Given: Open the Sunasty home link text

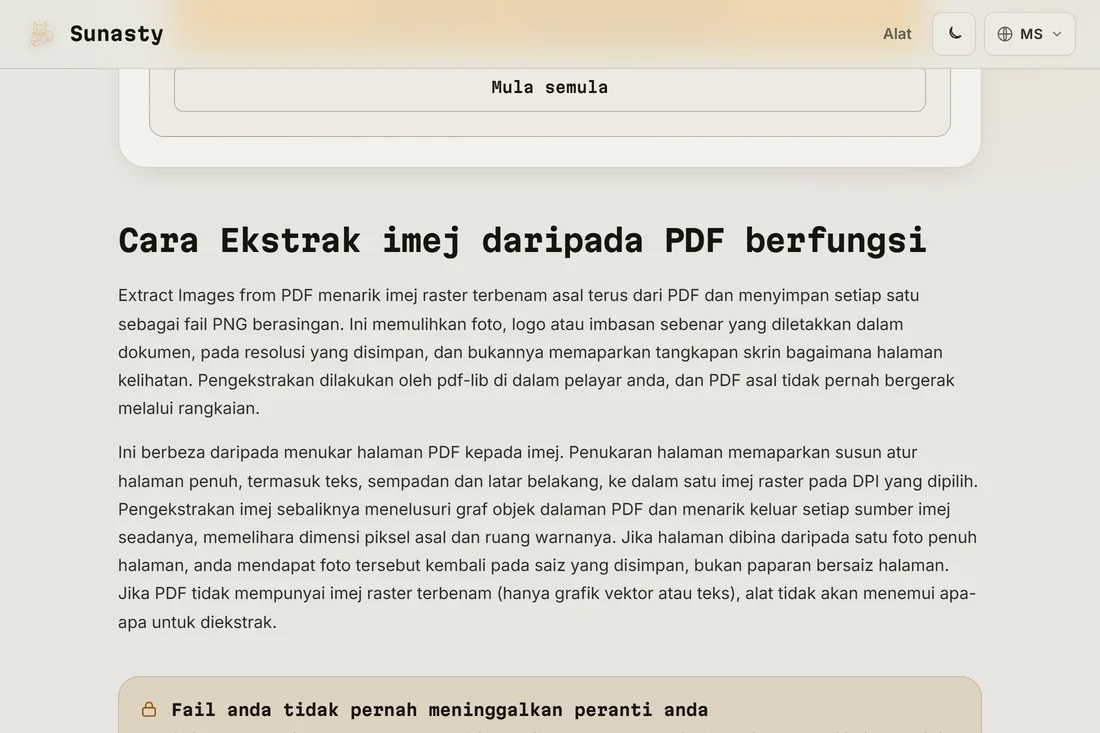Looking at the screenshot, I should pyautogui.click(x=116, y=34).
